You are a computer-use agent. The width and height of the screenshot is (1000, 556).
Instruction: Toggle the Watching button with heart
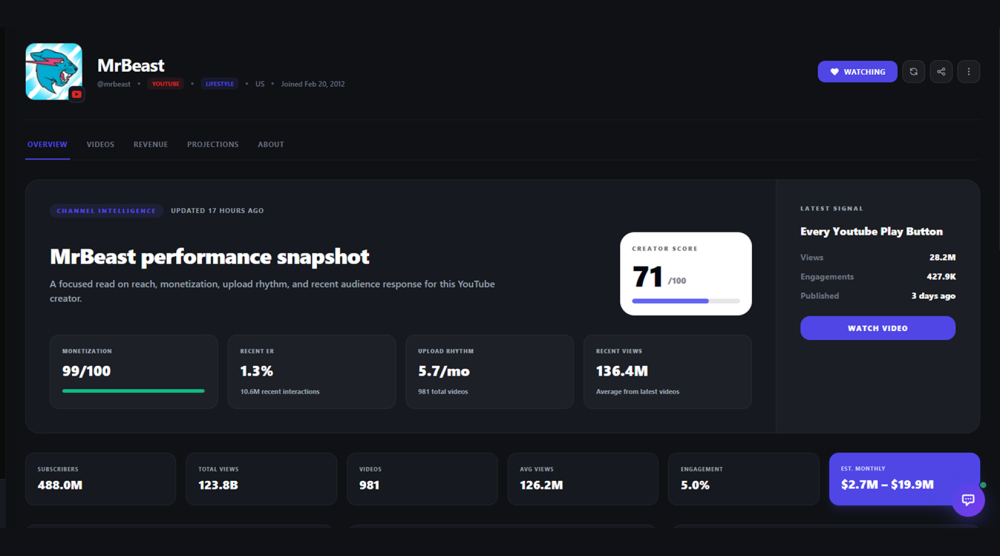(x=857, y=71)
